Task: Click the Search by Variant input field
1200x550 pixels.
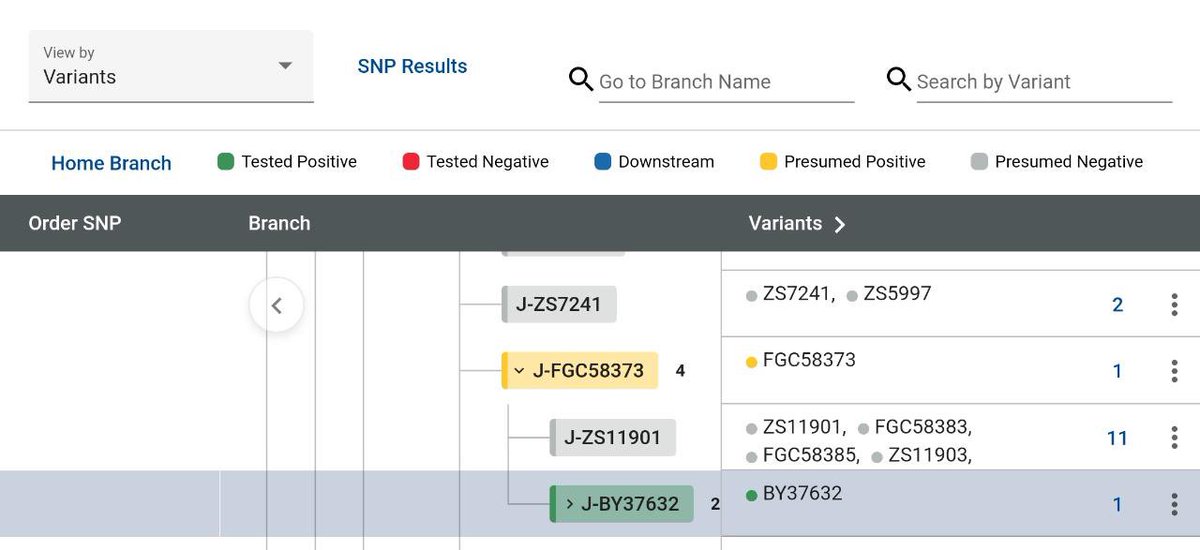Action: (1044, 82)
